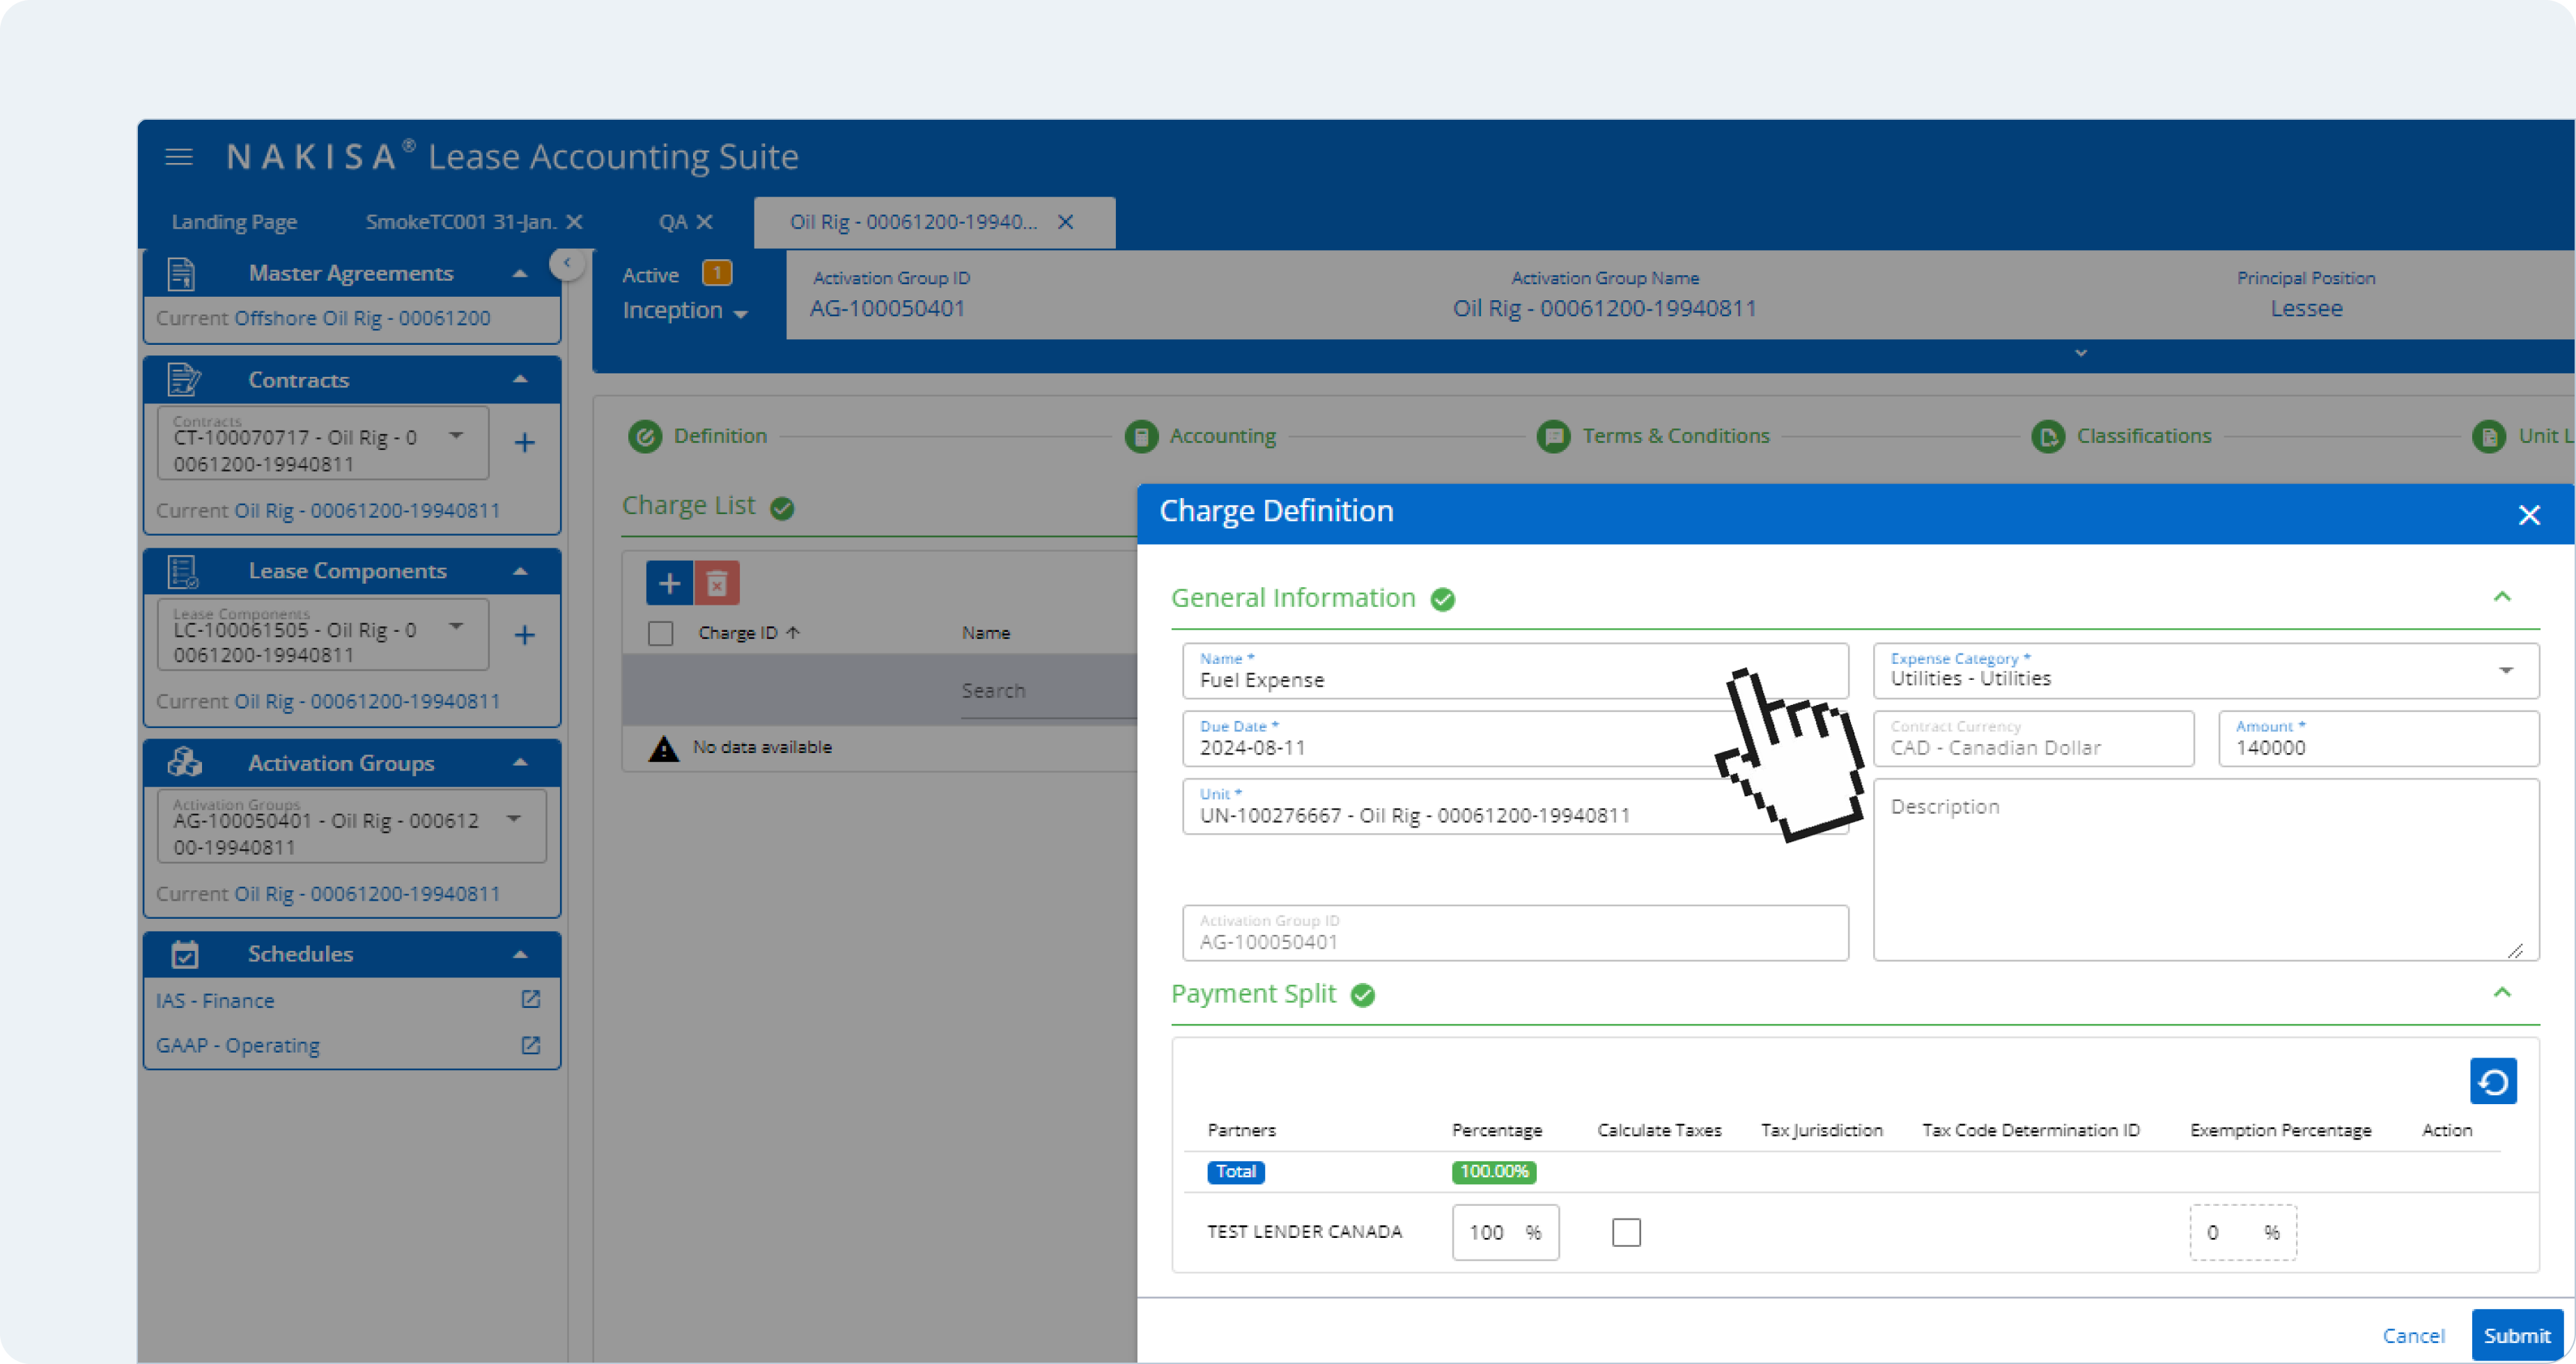The width and height of the screenshot is (2576, 1364).
Task: Click the Accounting step icon
Action: (x=1141, y=437)
